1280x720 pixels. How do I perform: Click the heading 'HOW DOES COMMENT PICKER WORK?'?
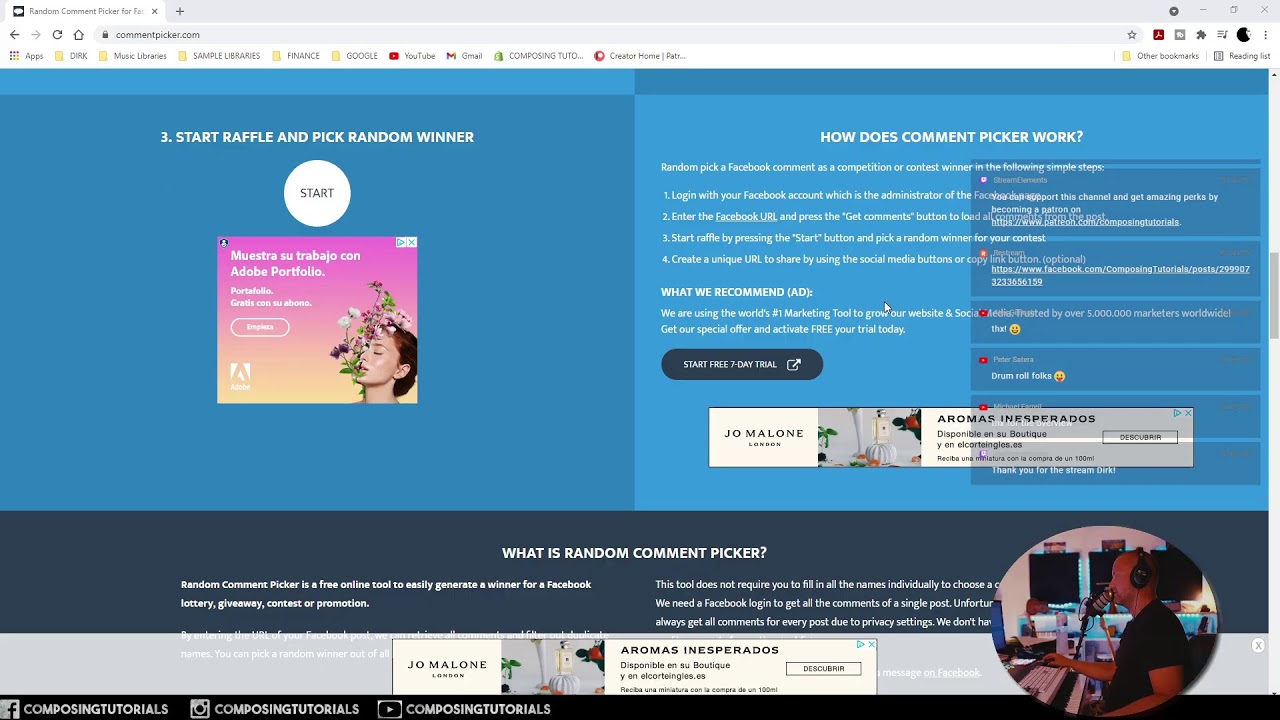tap(951, 137)
